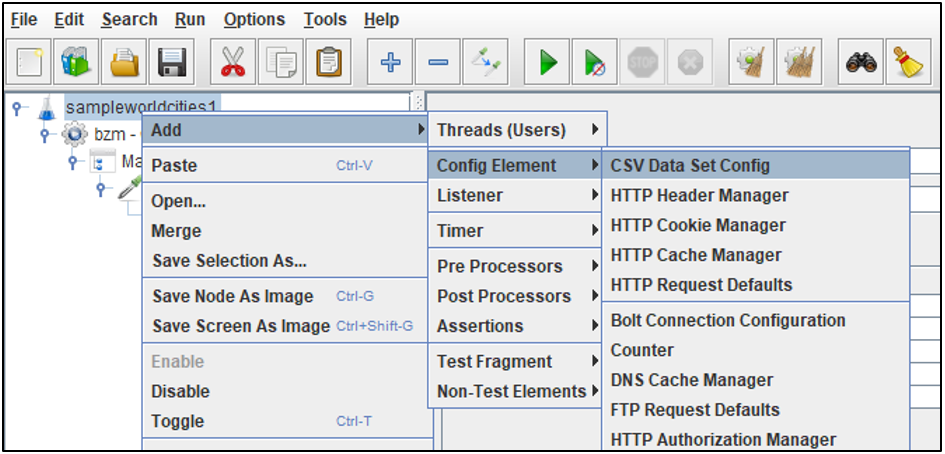The height and width of the screenshot is (454, 945).
Task: Click Save Selection As… entry
Action: 229,261
